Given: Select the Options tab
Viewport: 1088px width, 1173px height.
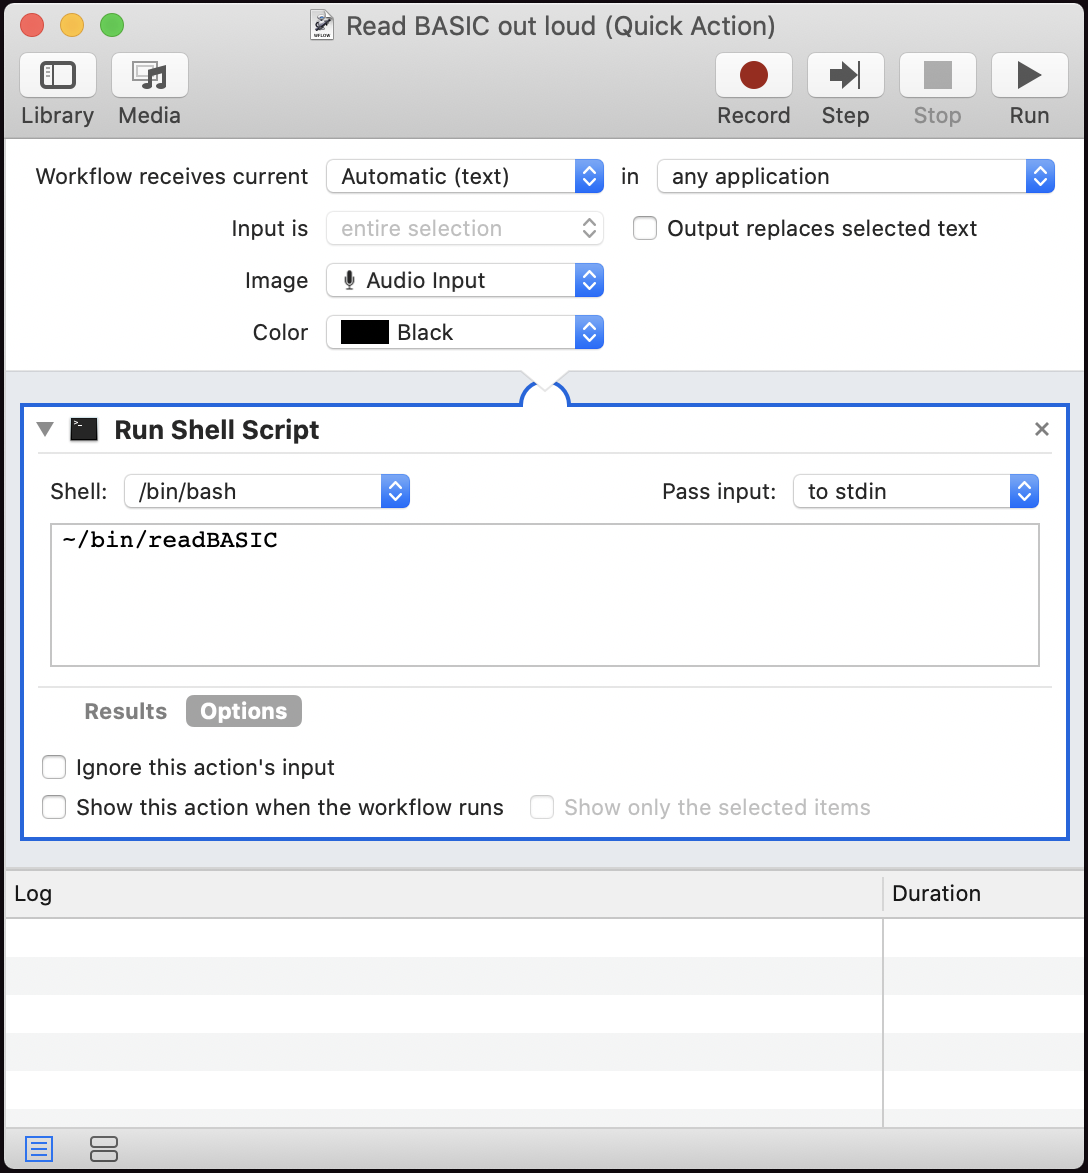Looking at the screenshot, I should [x=244, y=712].
